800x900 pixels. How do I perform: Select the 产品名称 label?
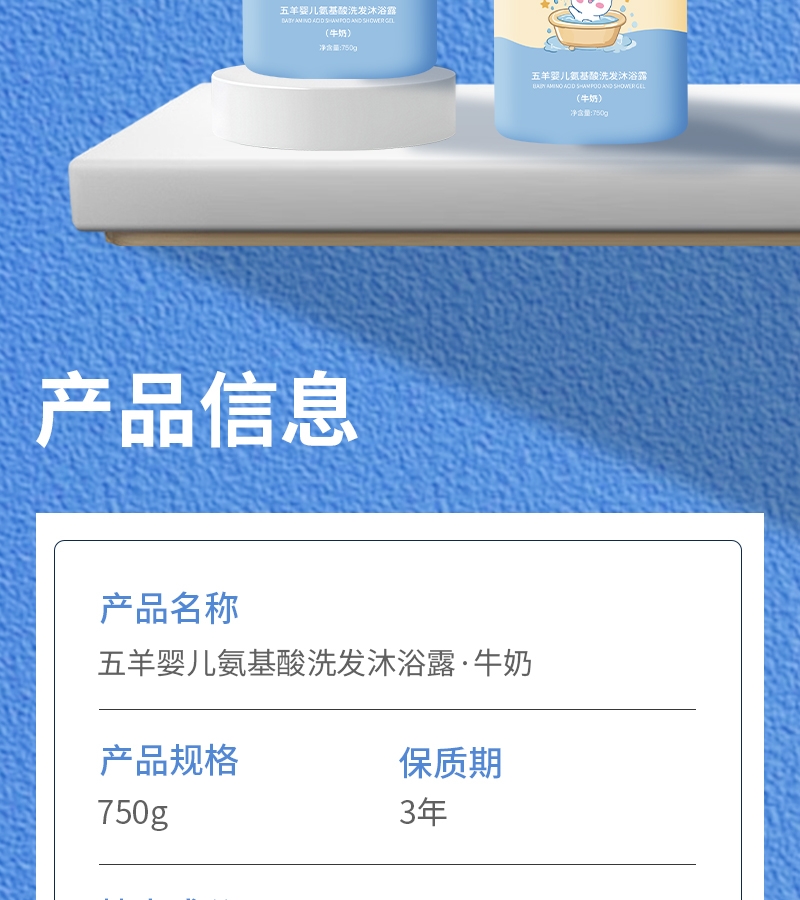click(169, 608)
